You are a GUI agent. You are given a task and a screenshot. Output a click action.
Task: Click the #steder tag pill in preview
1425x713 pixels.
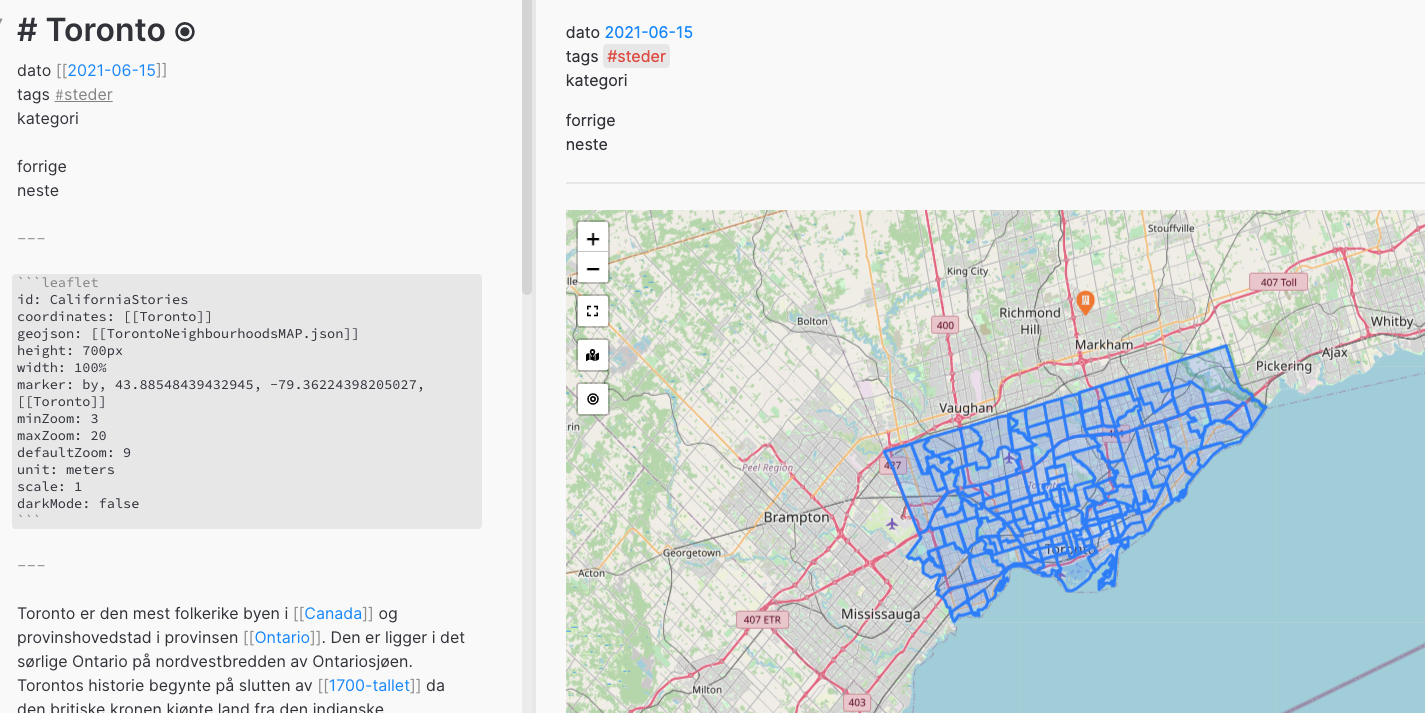[636, 56]
